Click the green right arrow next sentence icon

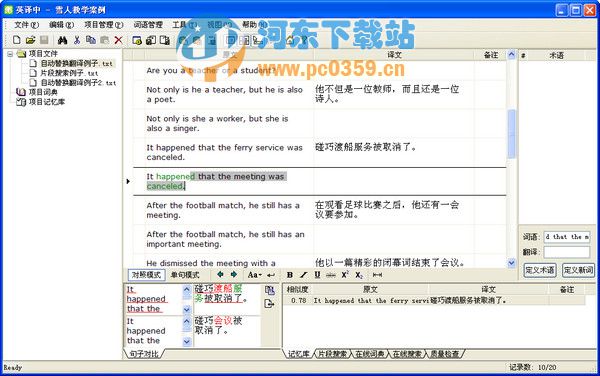pyautogui.click(x=233, y=274)
